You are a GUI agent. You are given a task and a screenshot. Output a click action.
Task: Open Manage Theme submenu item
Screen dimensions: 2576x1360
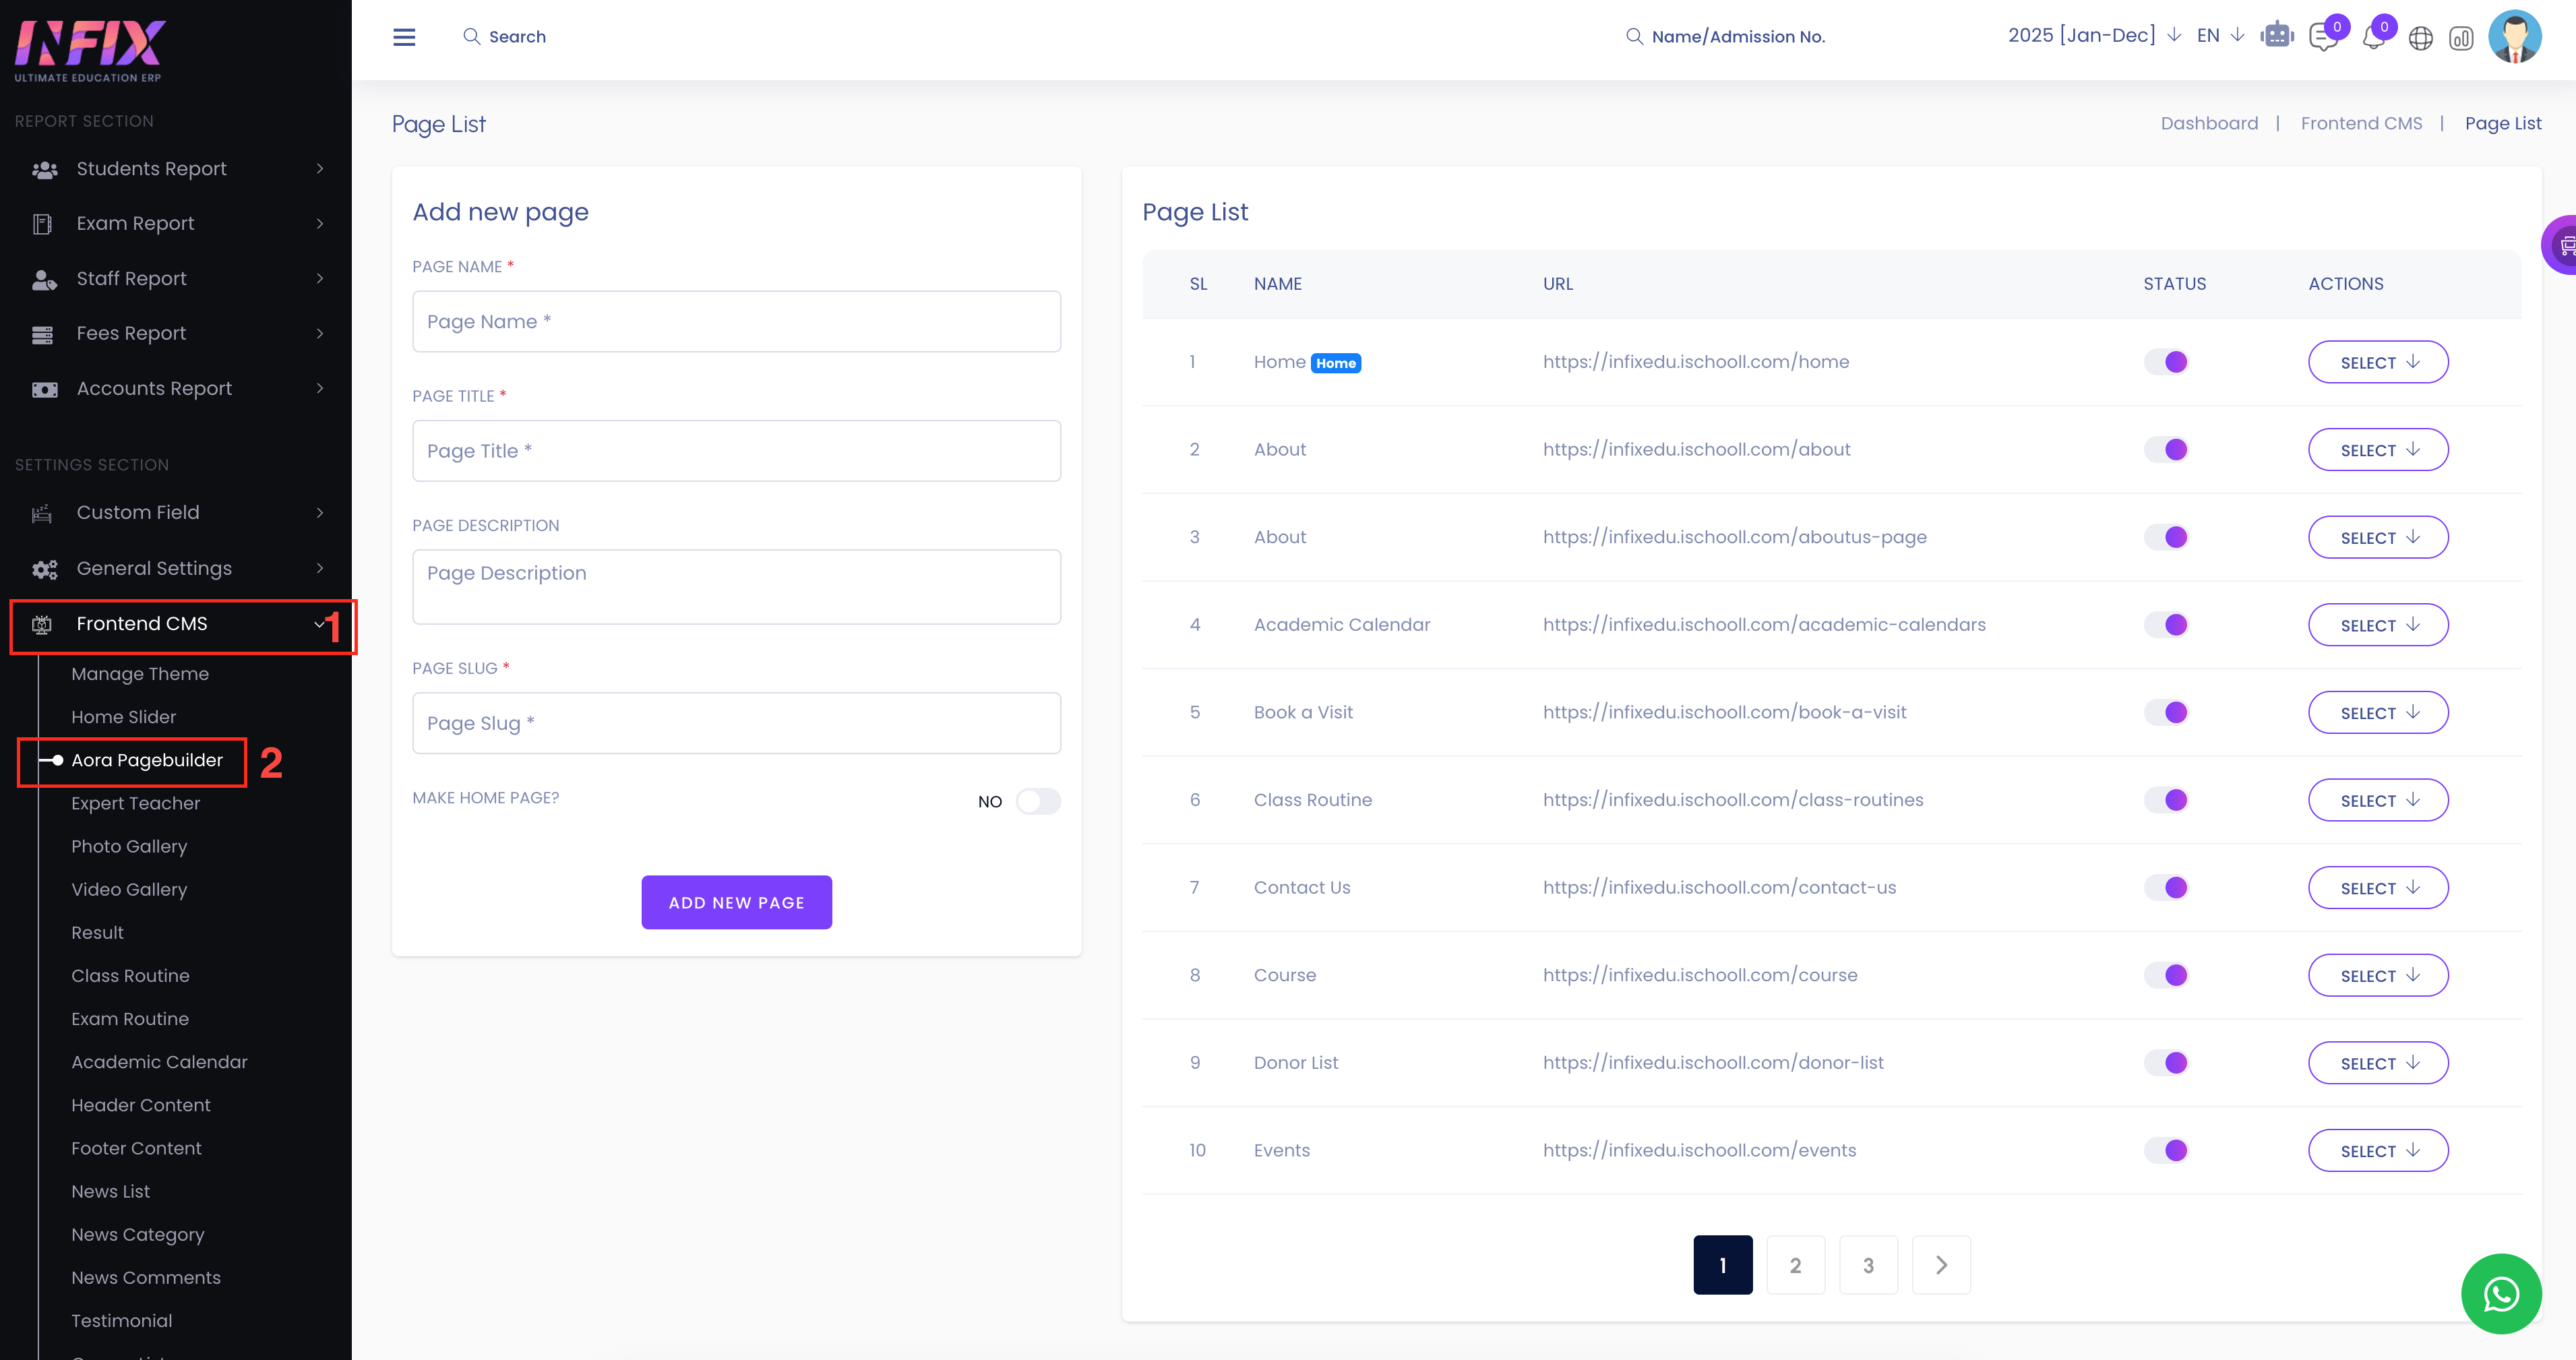pos(140,674)
